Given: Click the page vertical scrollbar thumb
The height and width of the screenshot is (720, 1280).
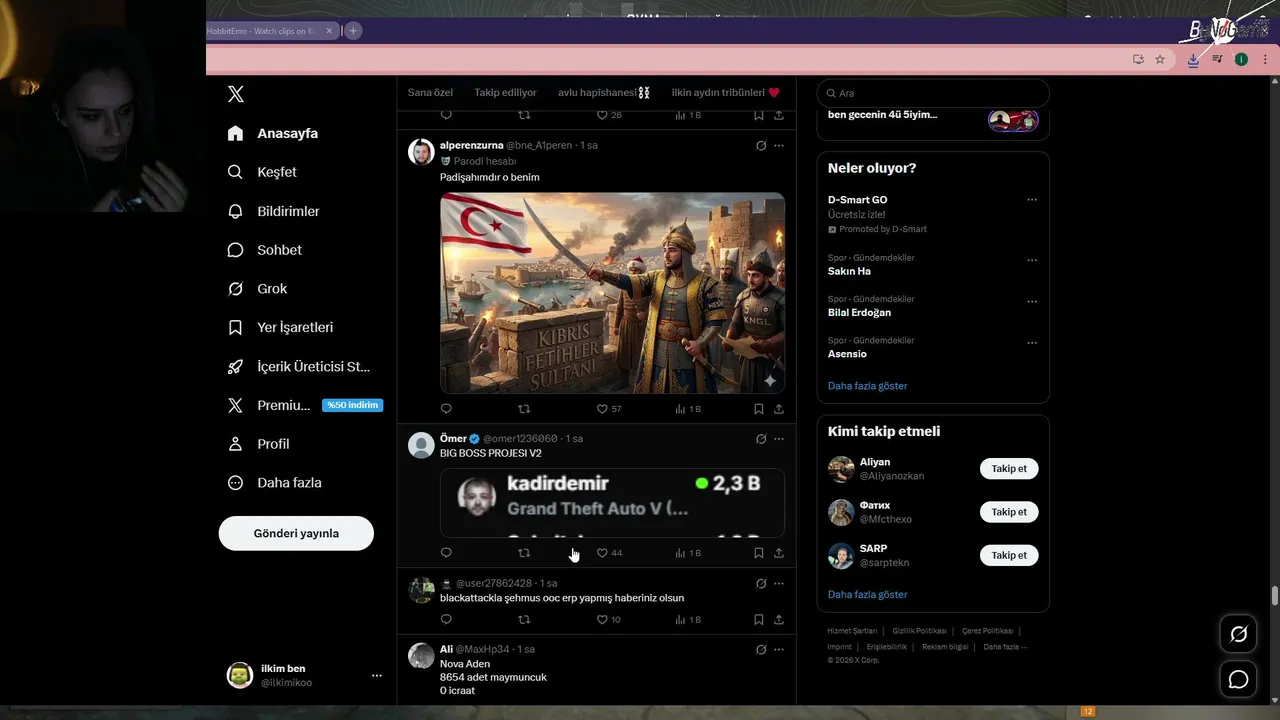Looking at the screenshot, I should [1275, 596].
